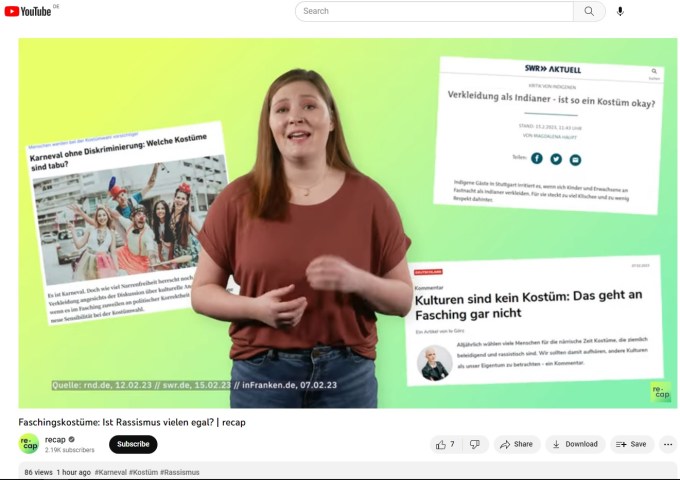Click the magnifying glass search button
This screenshot has width=680, height=480.
589,11
